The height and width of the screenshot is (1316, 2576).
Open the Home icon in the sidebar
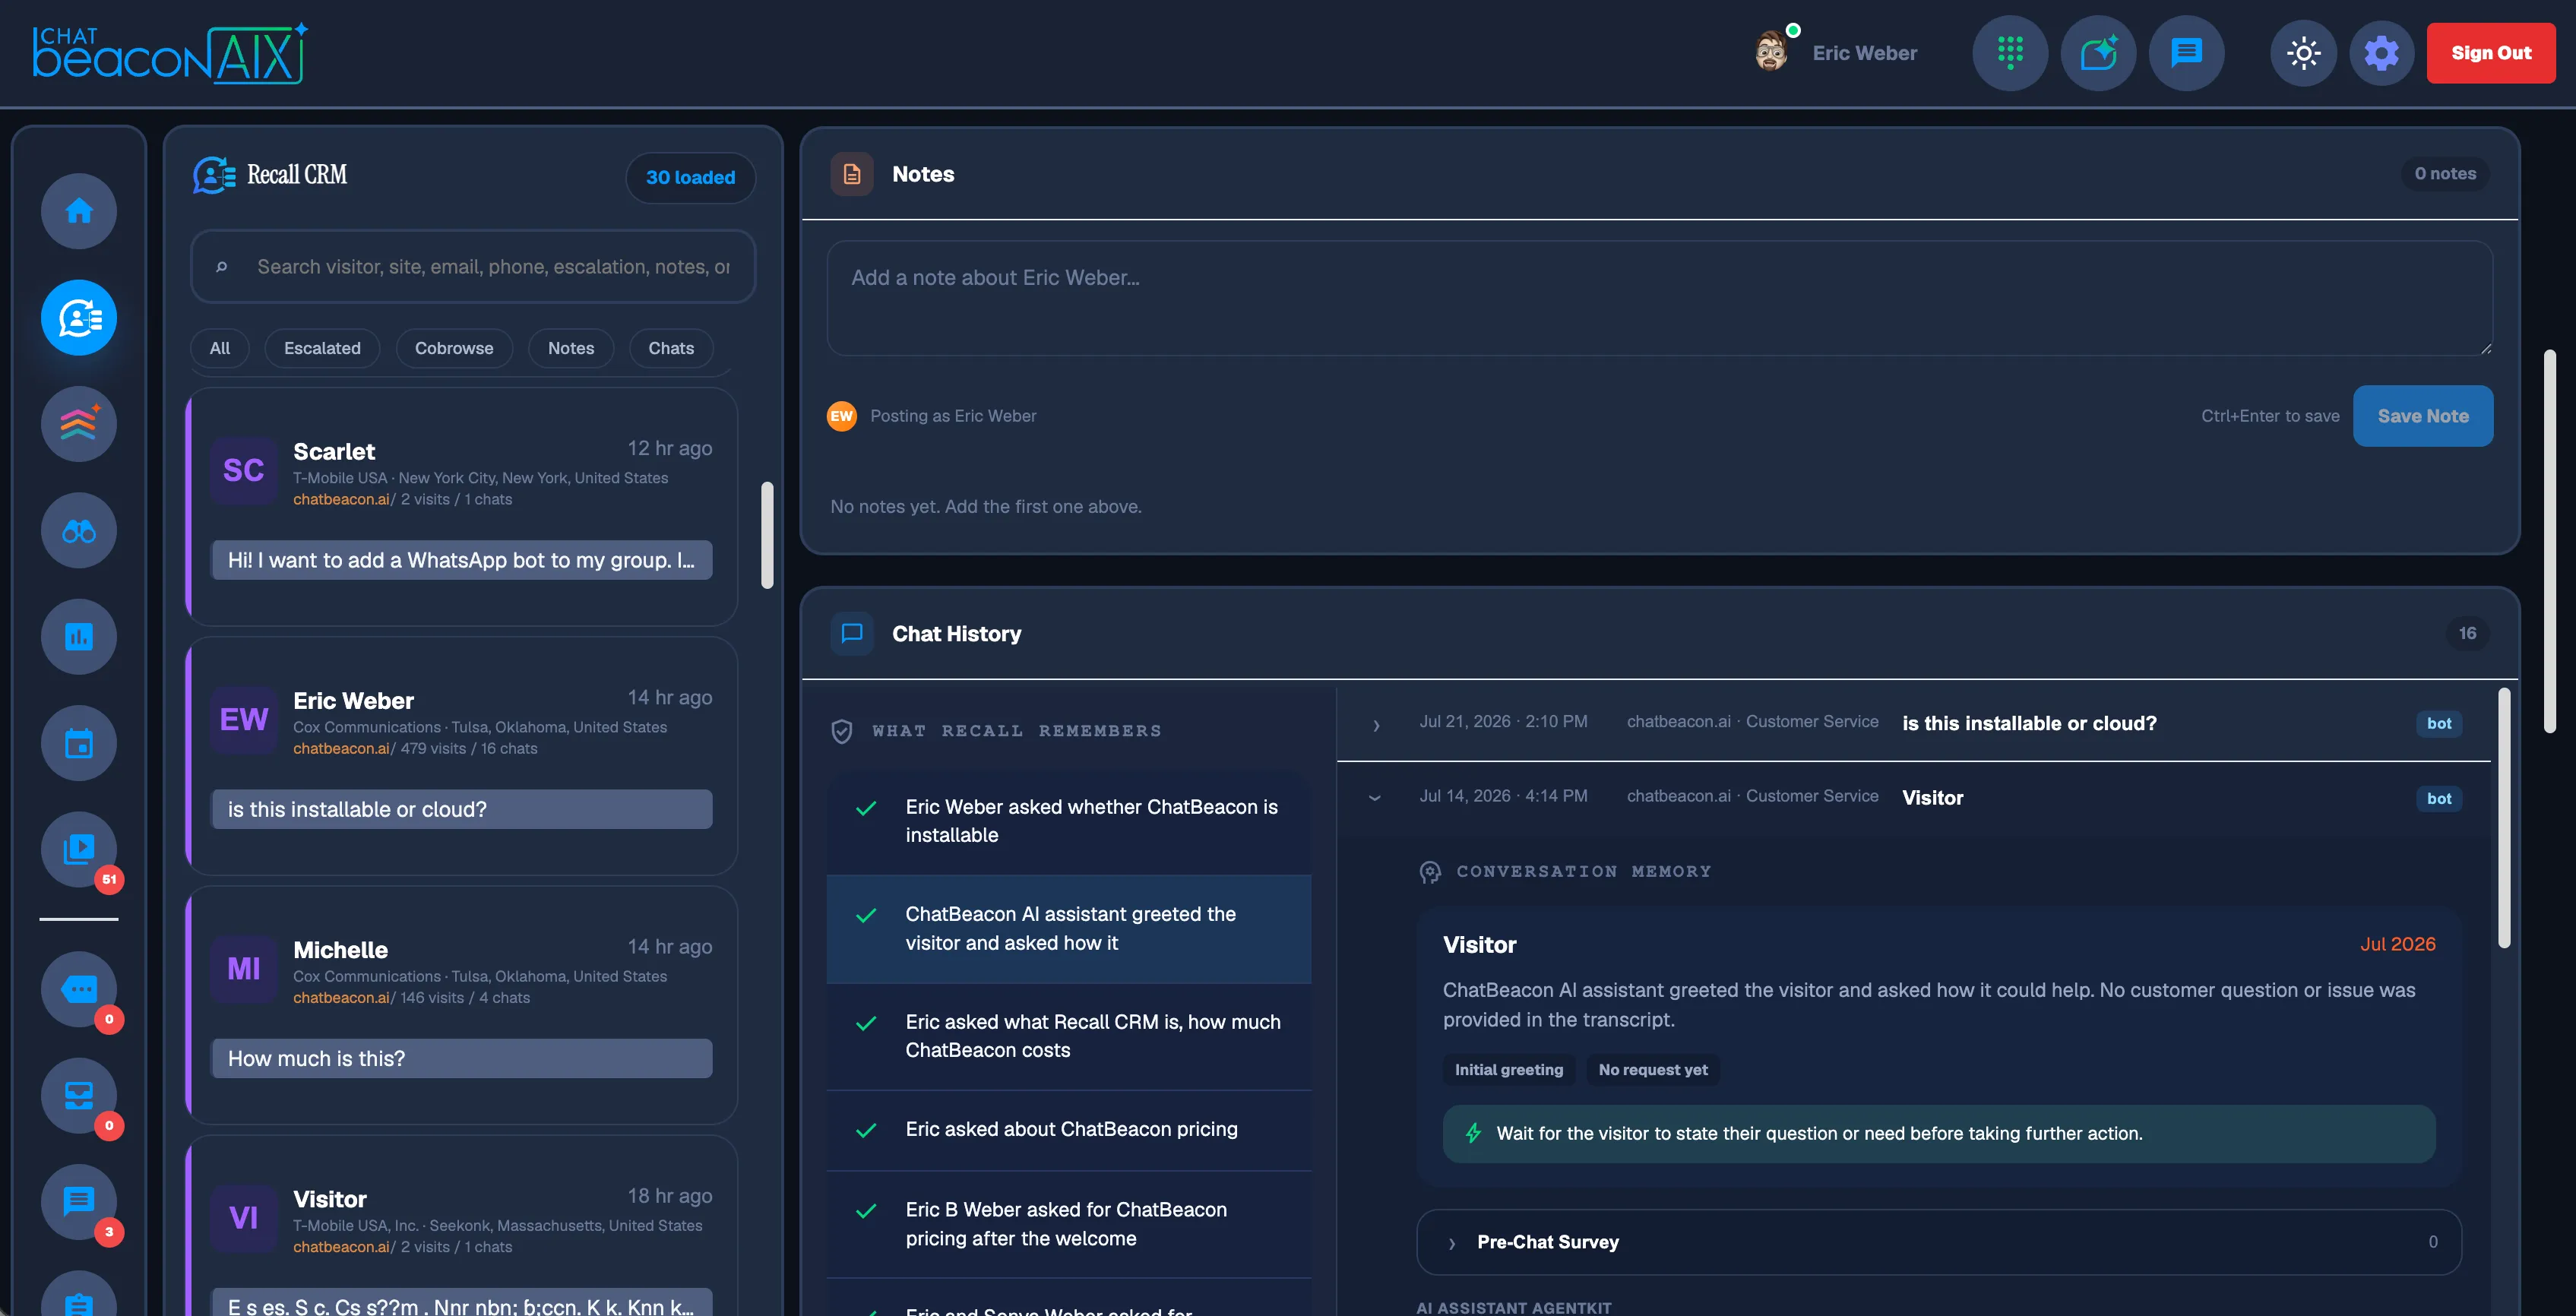click(x=79, y=211)
